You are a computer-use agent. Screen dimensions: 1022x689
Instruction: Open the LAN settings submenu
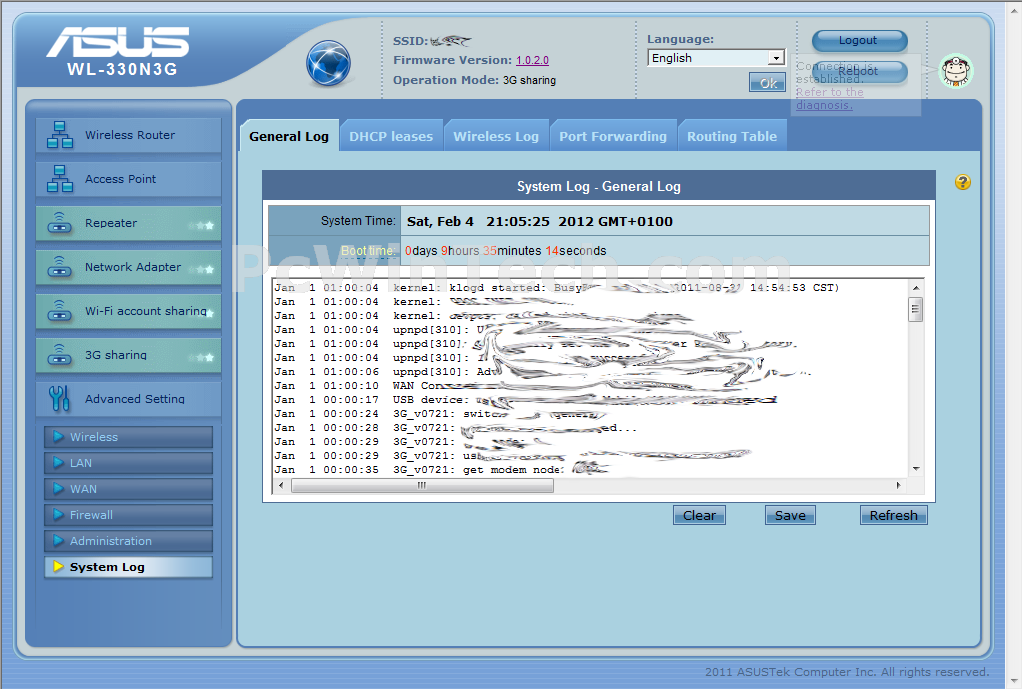tap(128, 463)
